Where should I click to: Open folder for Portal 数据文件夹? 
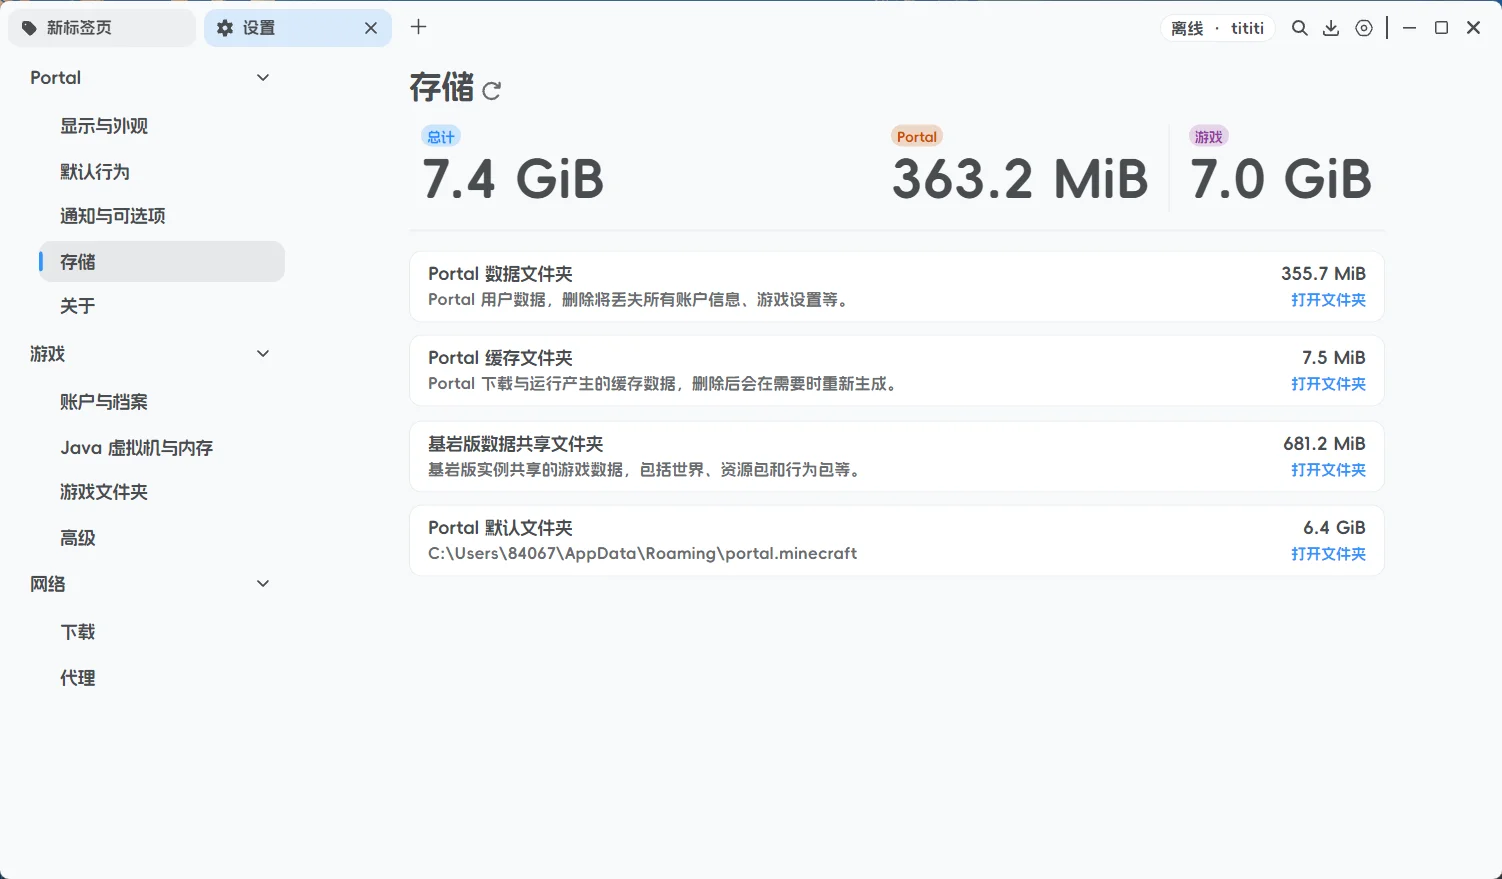1328,300
